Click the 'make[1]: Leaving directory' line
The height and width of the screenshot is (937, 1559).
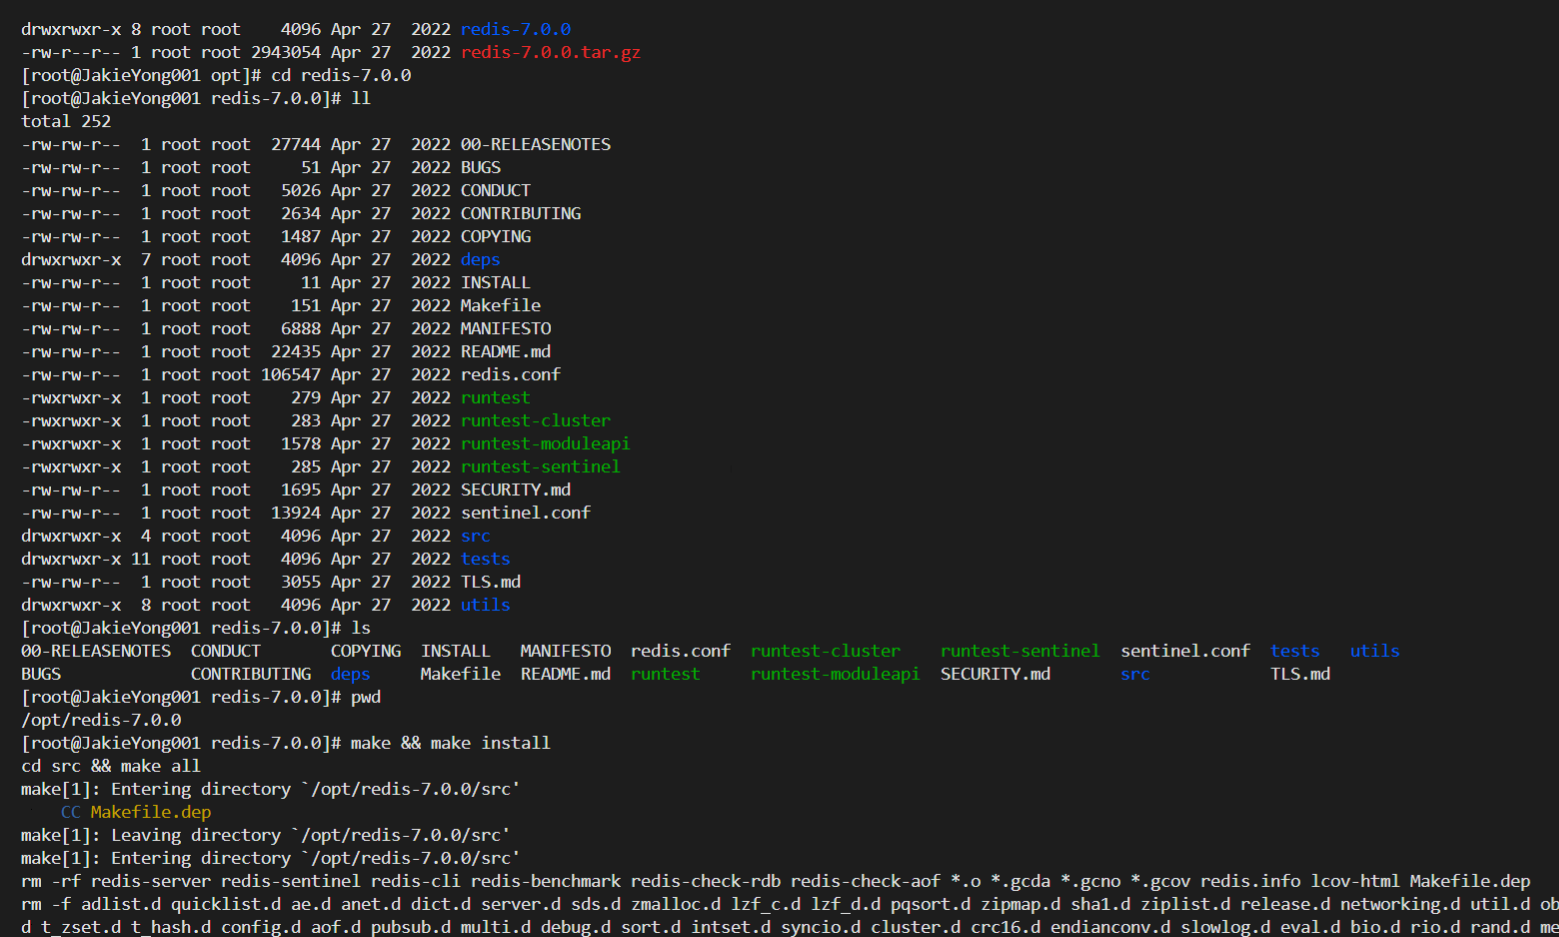[x=266, y=834]
